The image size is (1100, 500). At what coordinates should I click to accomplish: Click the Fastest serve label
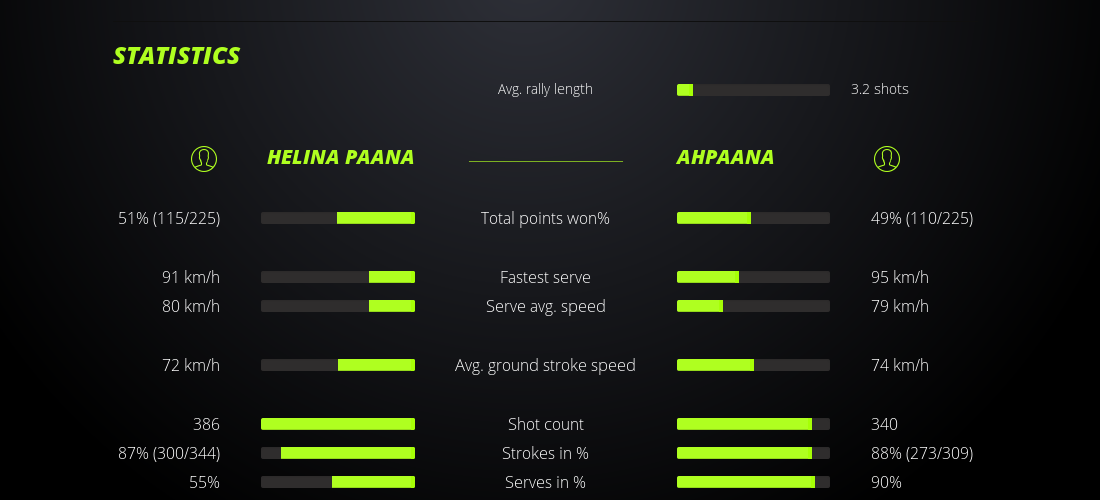pos(545,277)
